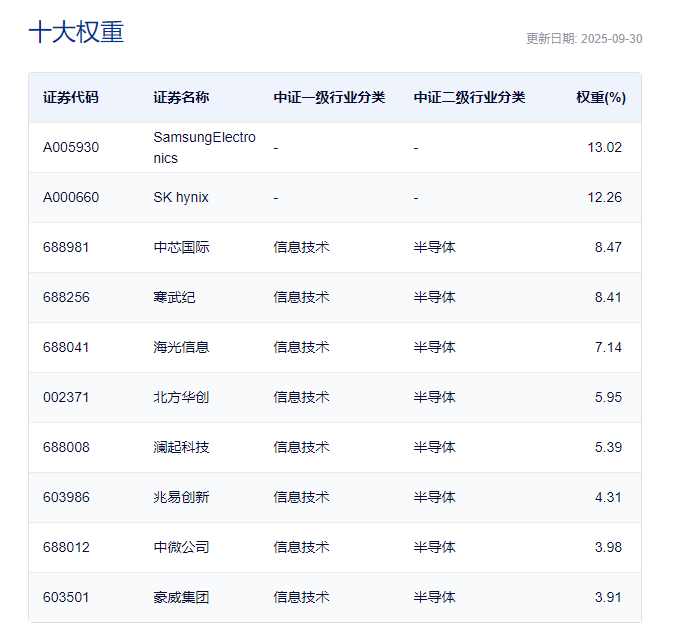The image size is (686, 630).
Task: Select security code A005930
Action: click(71, 147)
